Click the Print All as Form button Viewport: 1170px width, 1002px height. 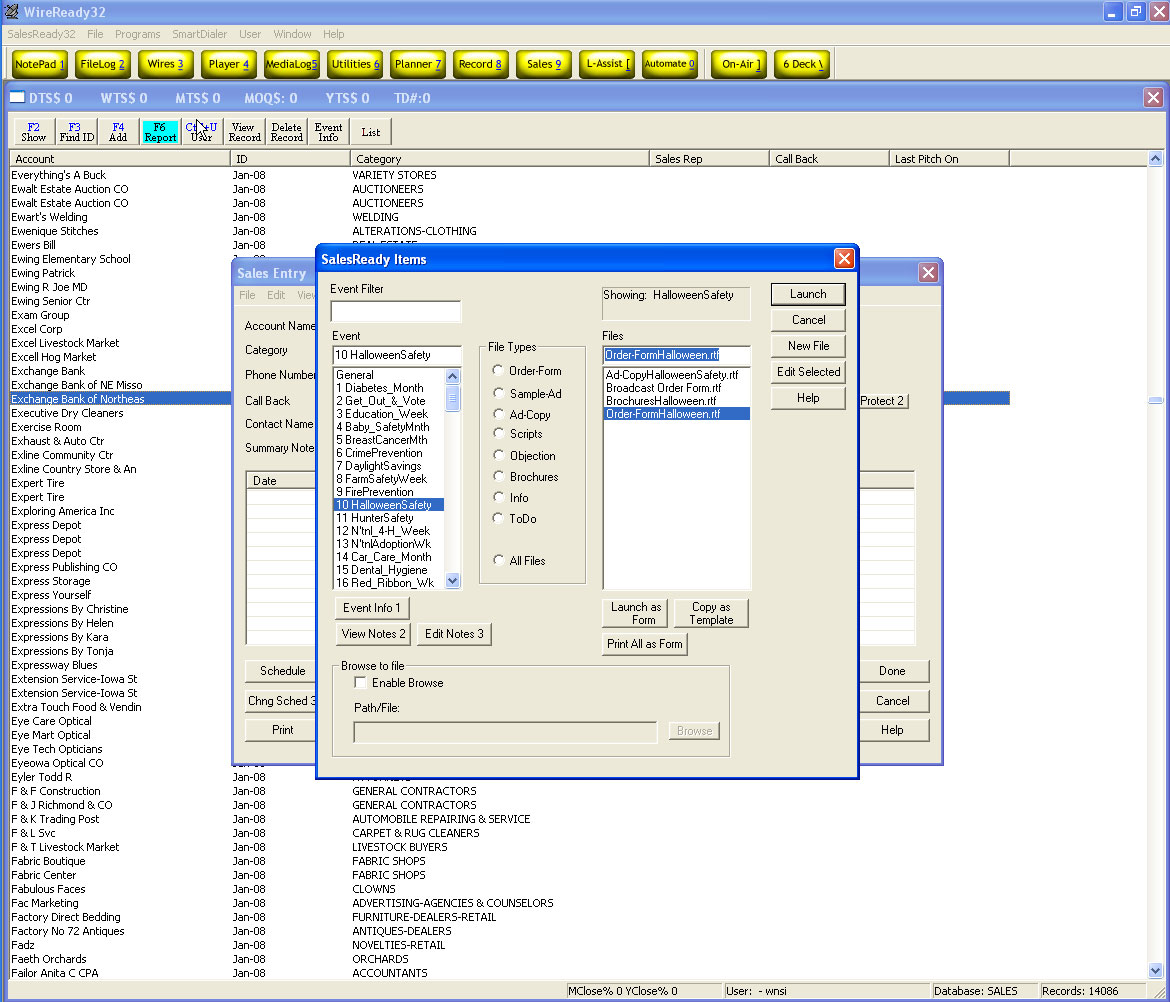click(645, 644)
